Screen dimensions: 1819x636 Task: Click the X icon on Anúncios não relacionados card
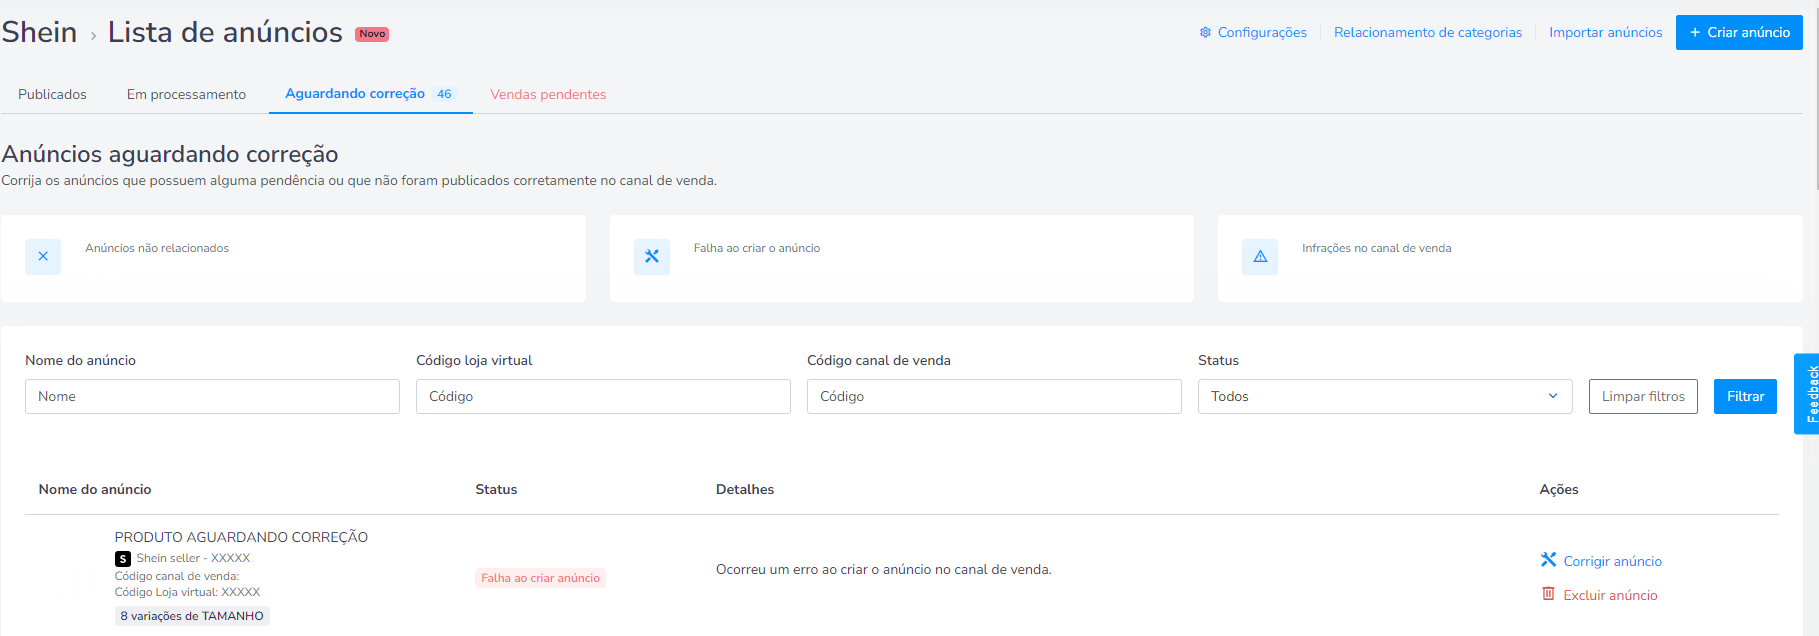tap(43, 257)
